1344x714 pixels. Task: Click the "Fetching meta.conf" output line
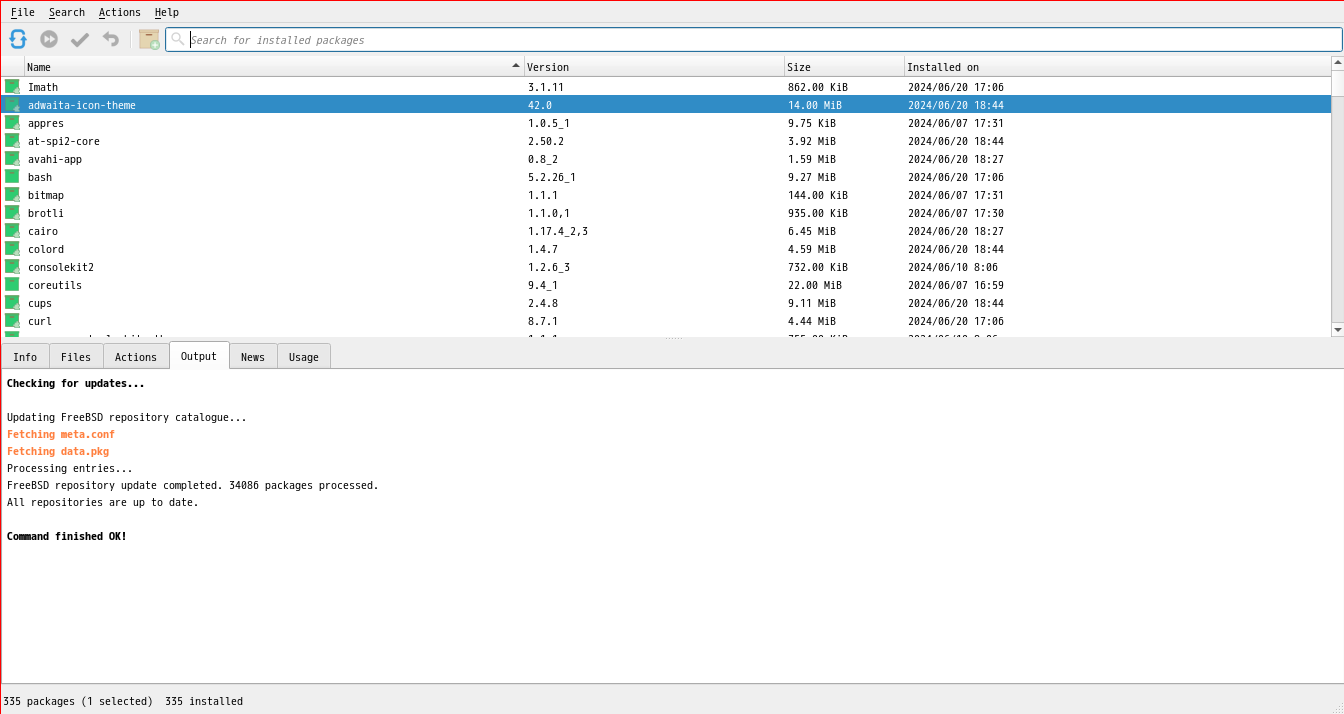coord(61,434)
